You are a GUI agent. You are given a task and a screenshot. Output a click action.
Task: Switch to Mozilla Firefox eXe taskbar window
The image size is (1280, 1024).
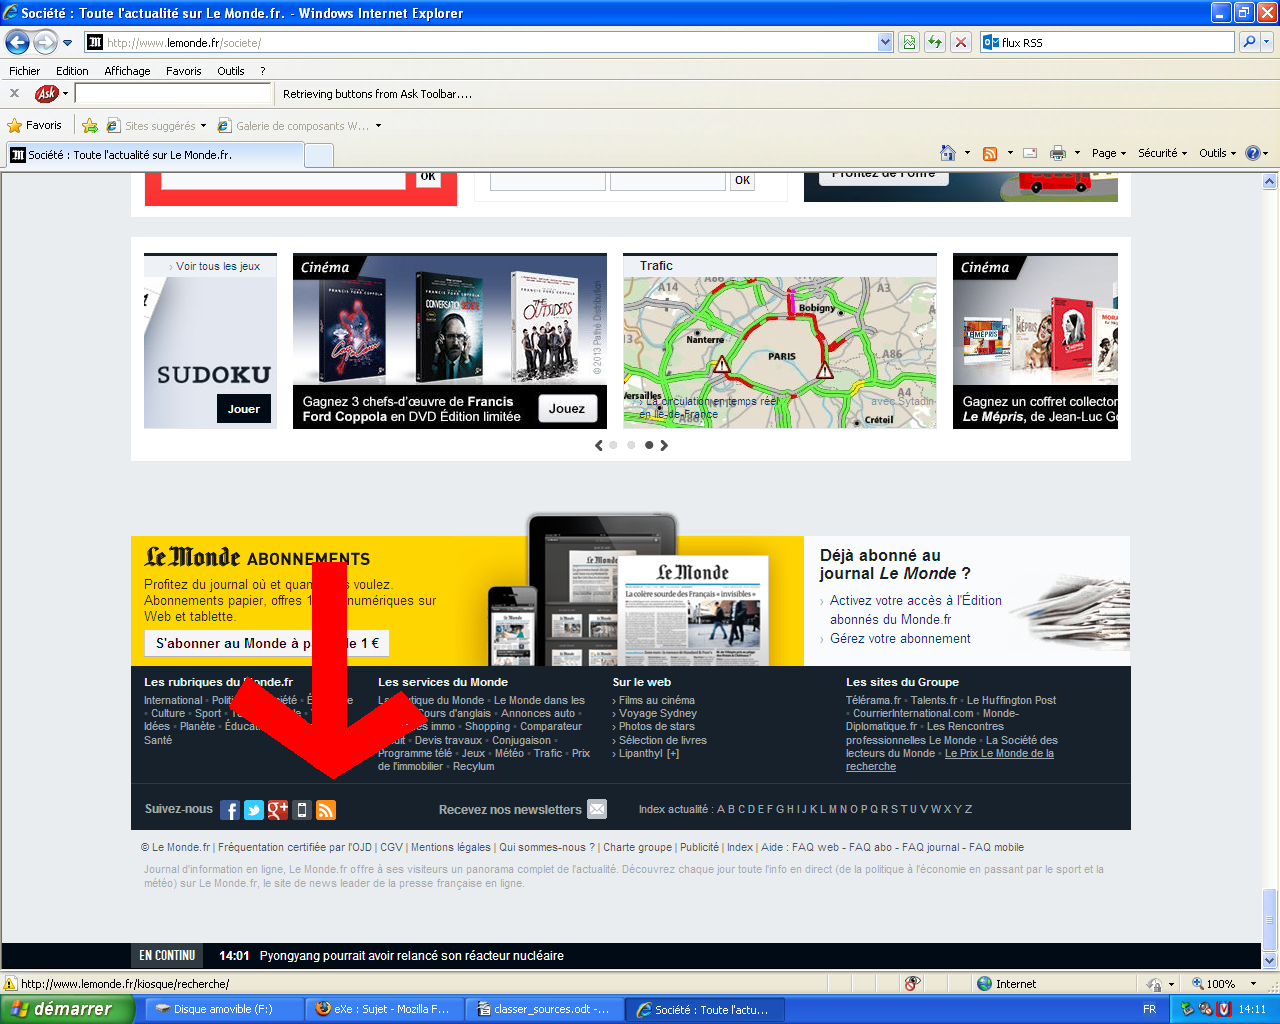tap(385, 1009)
